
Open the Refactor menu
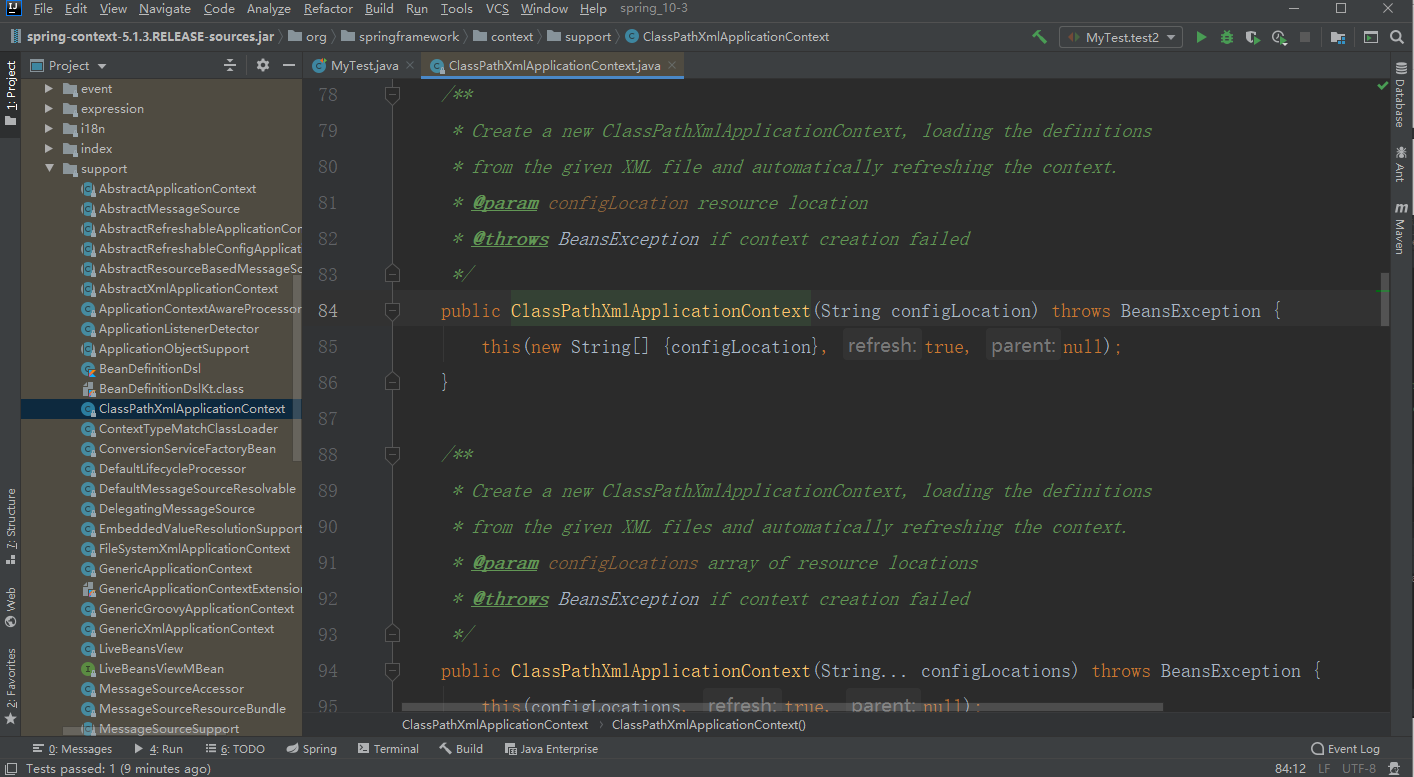[x=328, y=9]
